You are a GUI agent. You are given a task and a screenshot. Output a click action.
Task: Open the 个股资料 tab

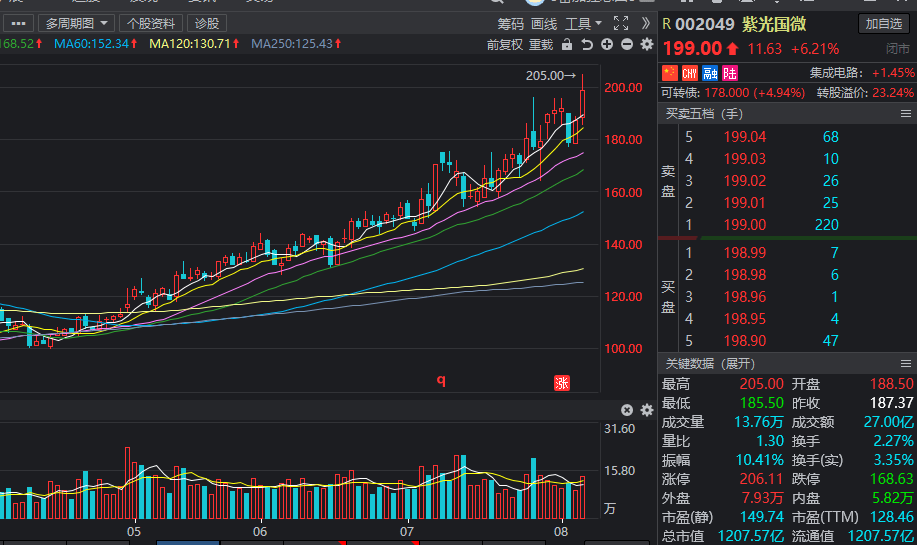point(151,23)
